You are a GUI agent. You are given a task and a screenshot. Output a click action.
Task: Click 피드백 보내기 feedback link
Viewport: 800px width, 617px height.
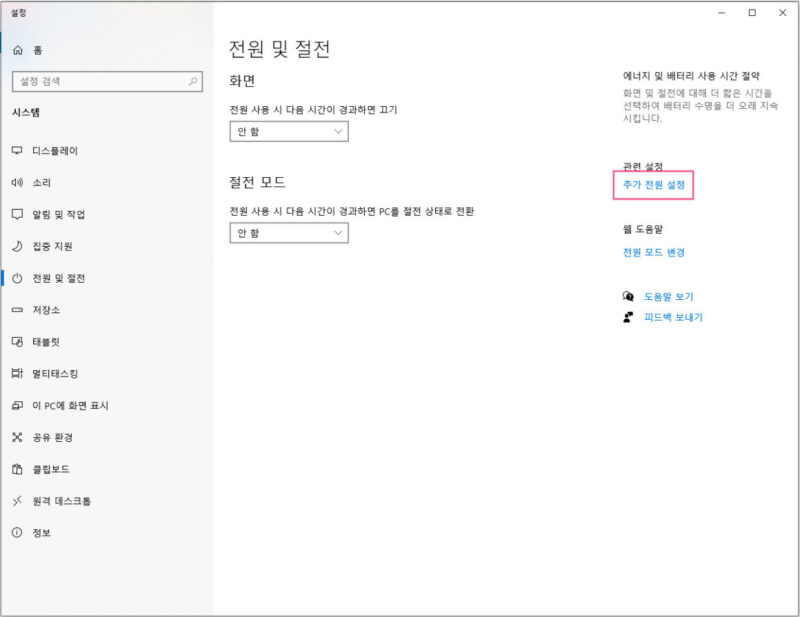[673, 318]
